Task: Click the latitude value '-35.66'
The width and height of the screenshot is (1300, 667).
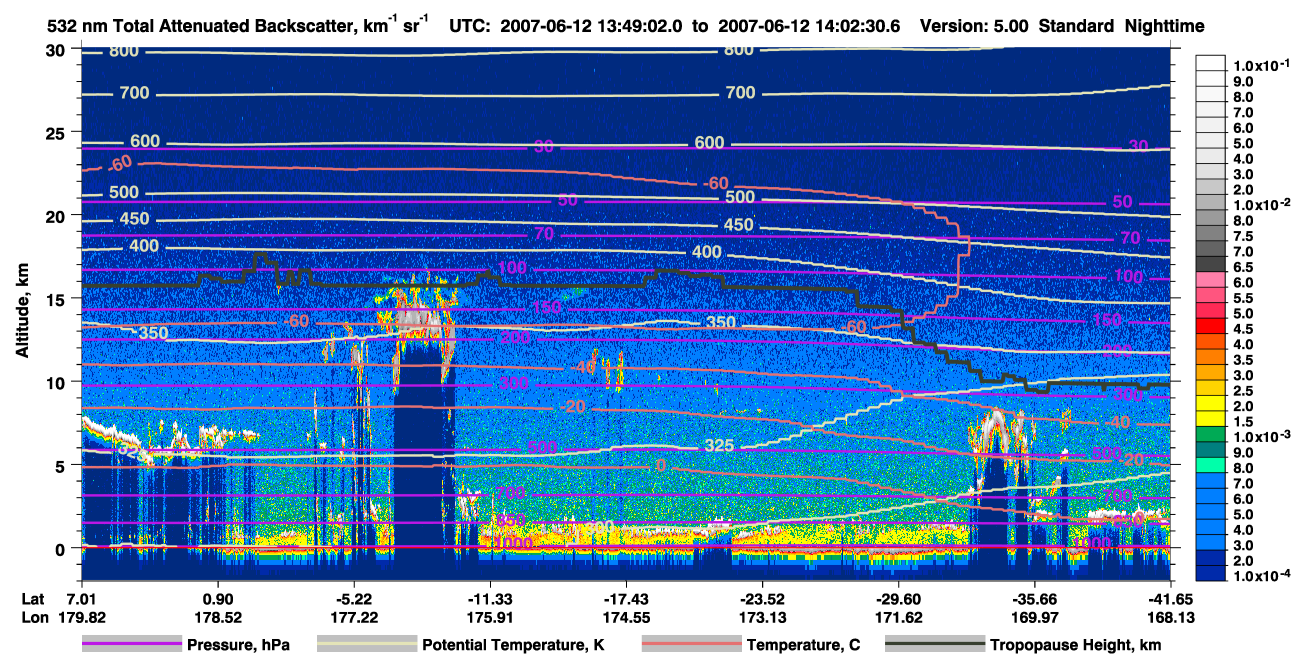Action: (x=1034, y=598)
